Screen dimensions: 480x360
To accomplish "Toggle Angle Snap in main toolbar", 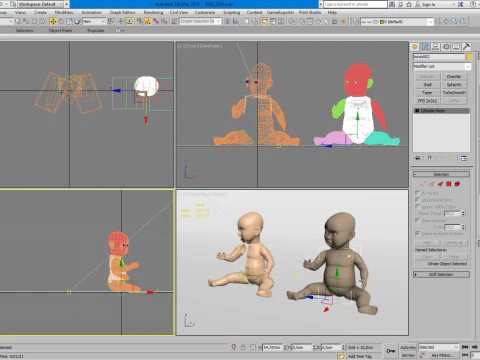I will click(x=148, y=21).
